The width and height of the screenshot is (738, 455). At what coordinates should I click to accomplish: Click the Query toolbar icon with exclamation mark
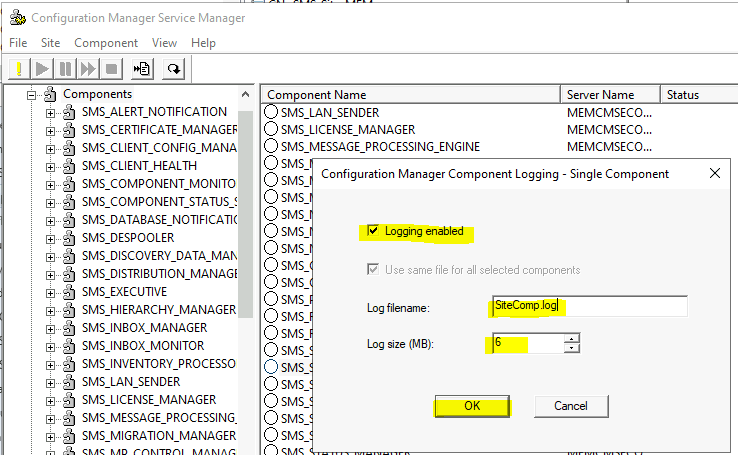tap(19, 69)
